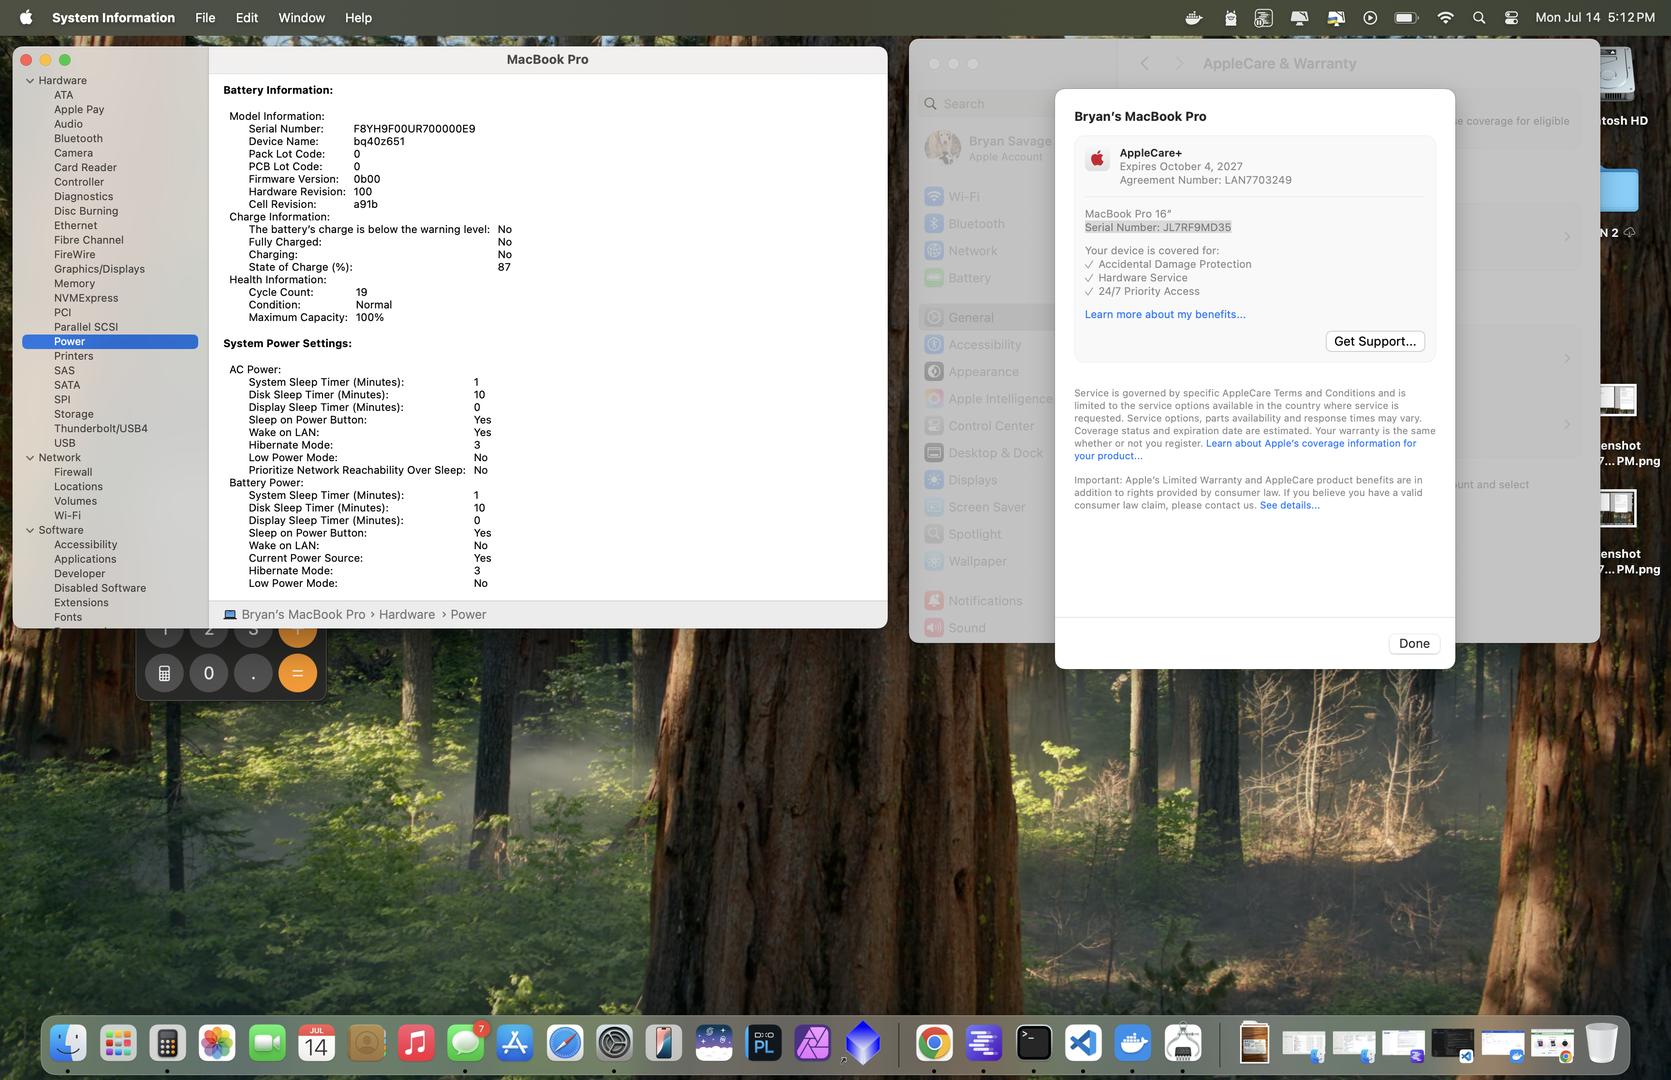Open iPhone Mirroring in the Dock
The height and width of the screenshot is (1080, 1671).
(x=664, y=1044)
